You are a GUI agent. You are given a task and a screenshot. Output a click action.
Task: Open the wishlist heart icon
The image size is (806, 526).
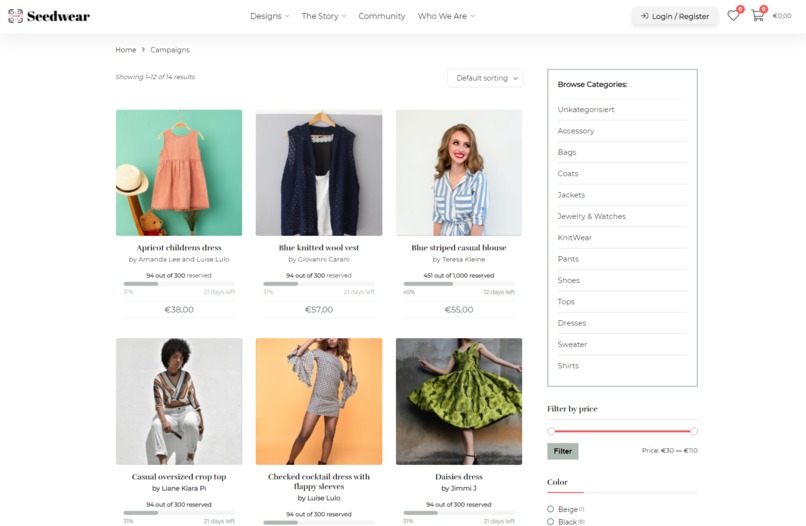733,15
